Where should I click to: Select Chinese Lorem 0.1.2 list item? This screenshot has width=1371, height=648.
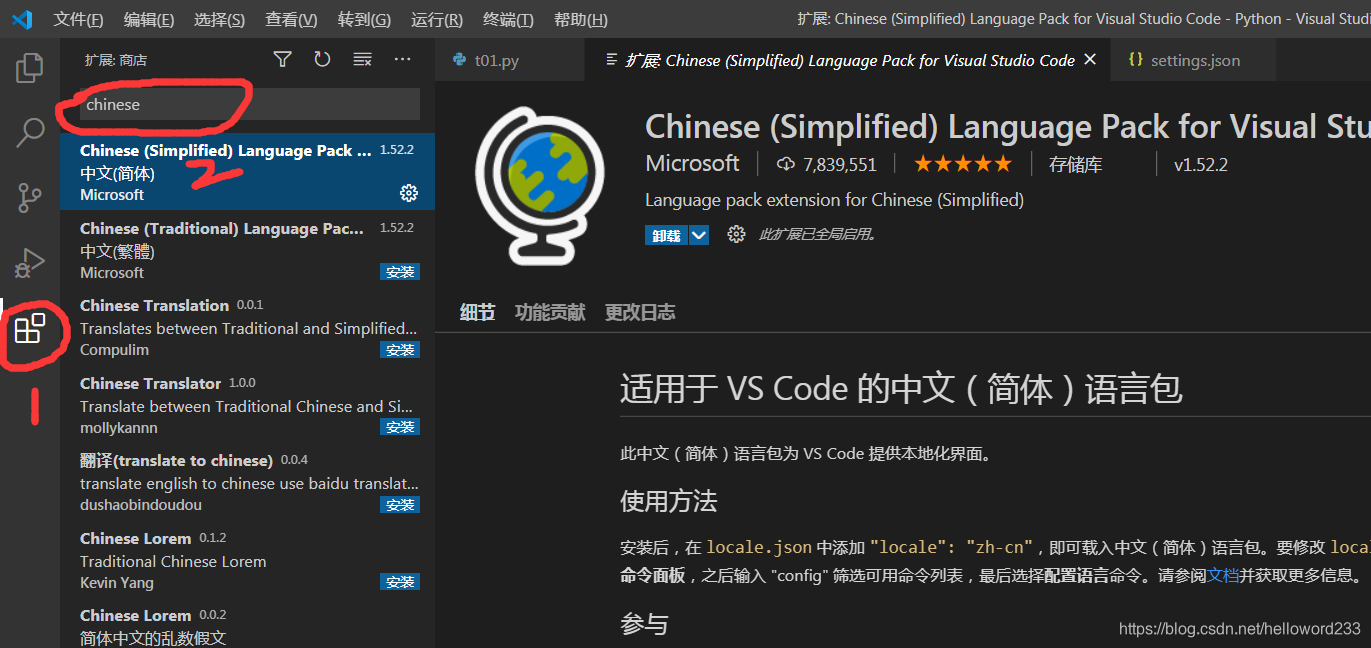click(x=247, y=560)
